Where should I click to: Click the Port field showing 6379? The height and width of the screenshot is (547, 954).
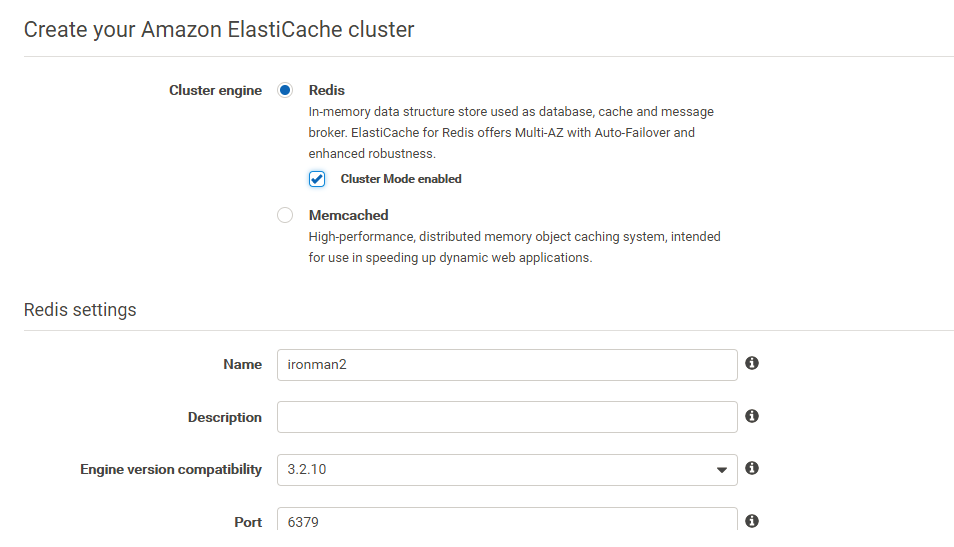coord(506,521)
